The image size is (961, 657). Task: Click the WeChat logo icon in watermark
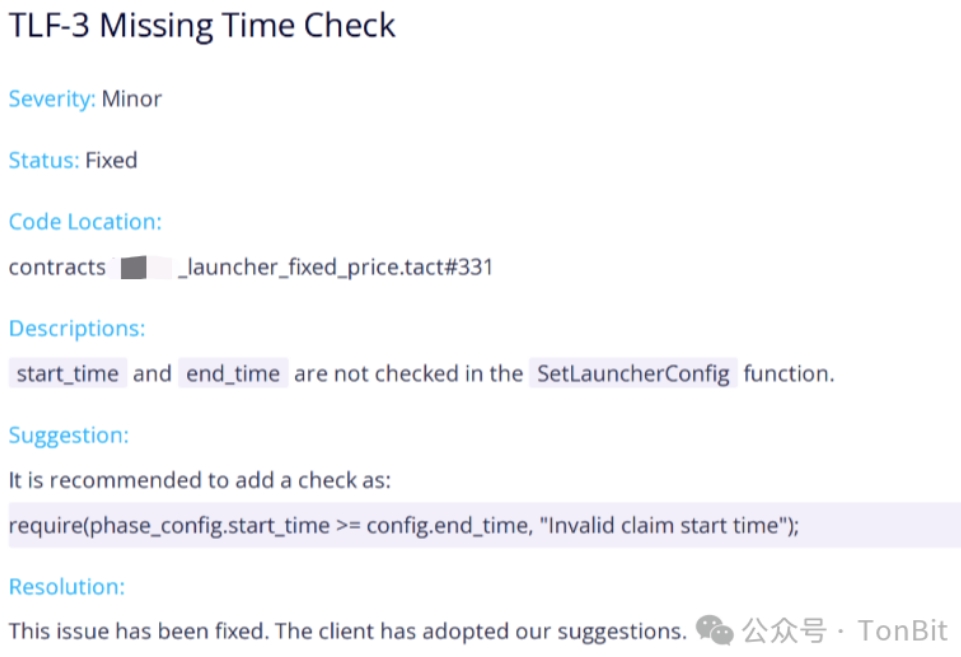pyautogui.click(x=715, y=631)
